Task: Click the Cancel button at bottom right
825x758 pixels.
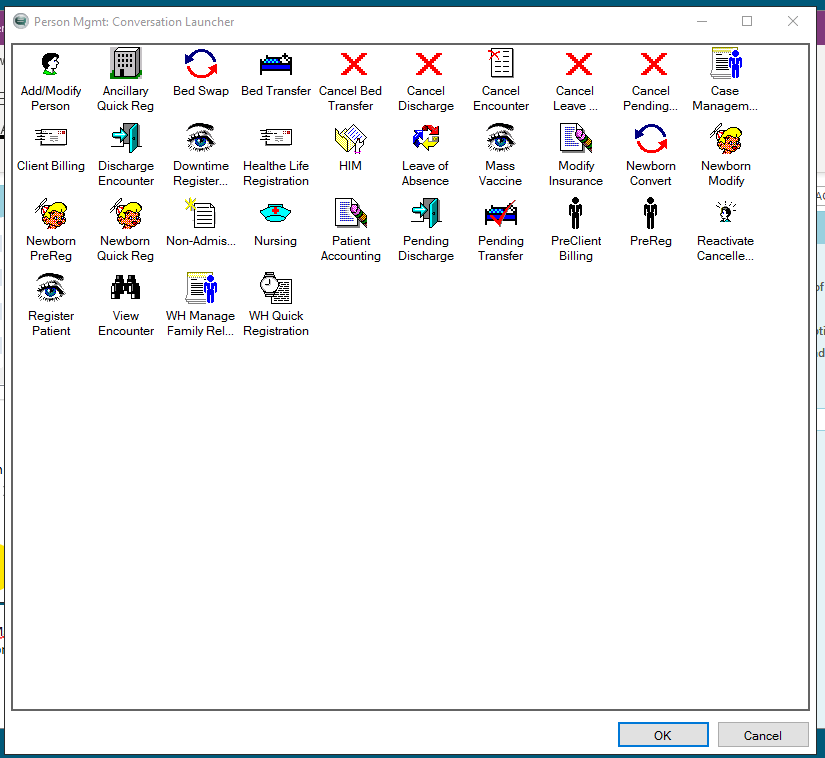Action: (762, 735)
